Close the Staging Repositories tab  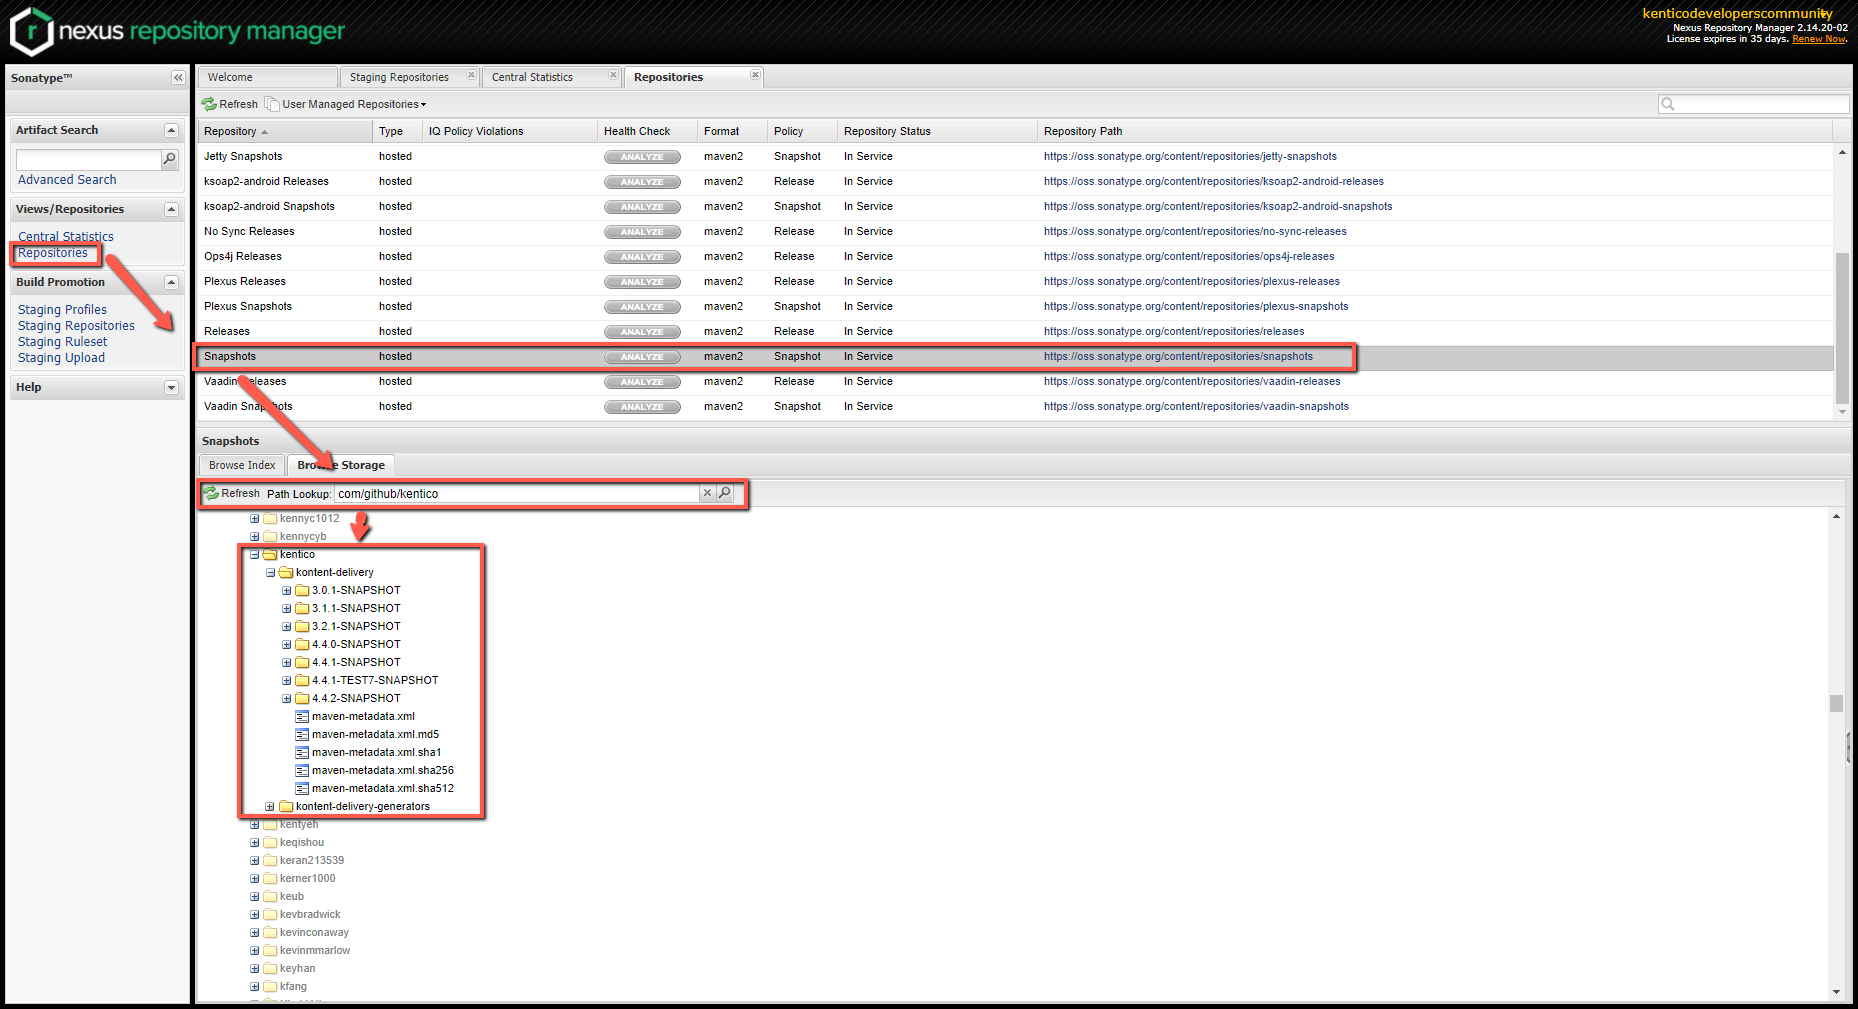tap(471, 75)
